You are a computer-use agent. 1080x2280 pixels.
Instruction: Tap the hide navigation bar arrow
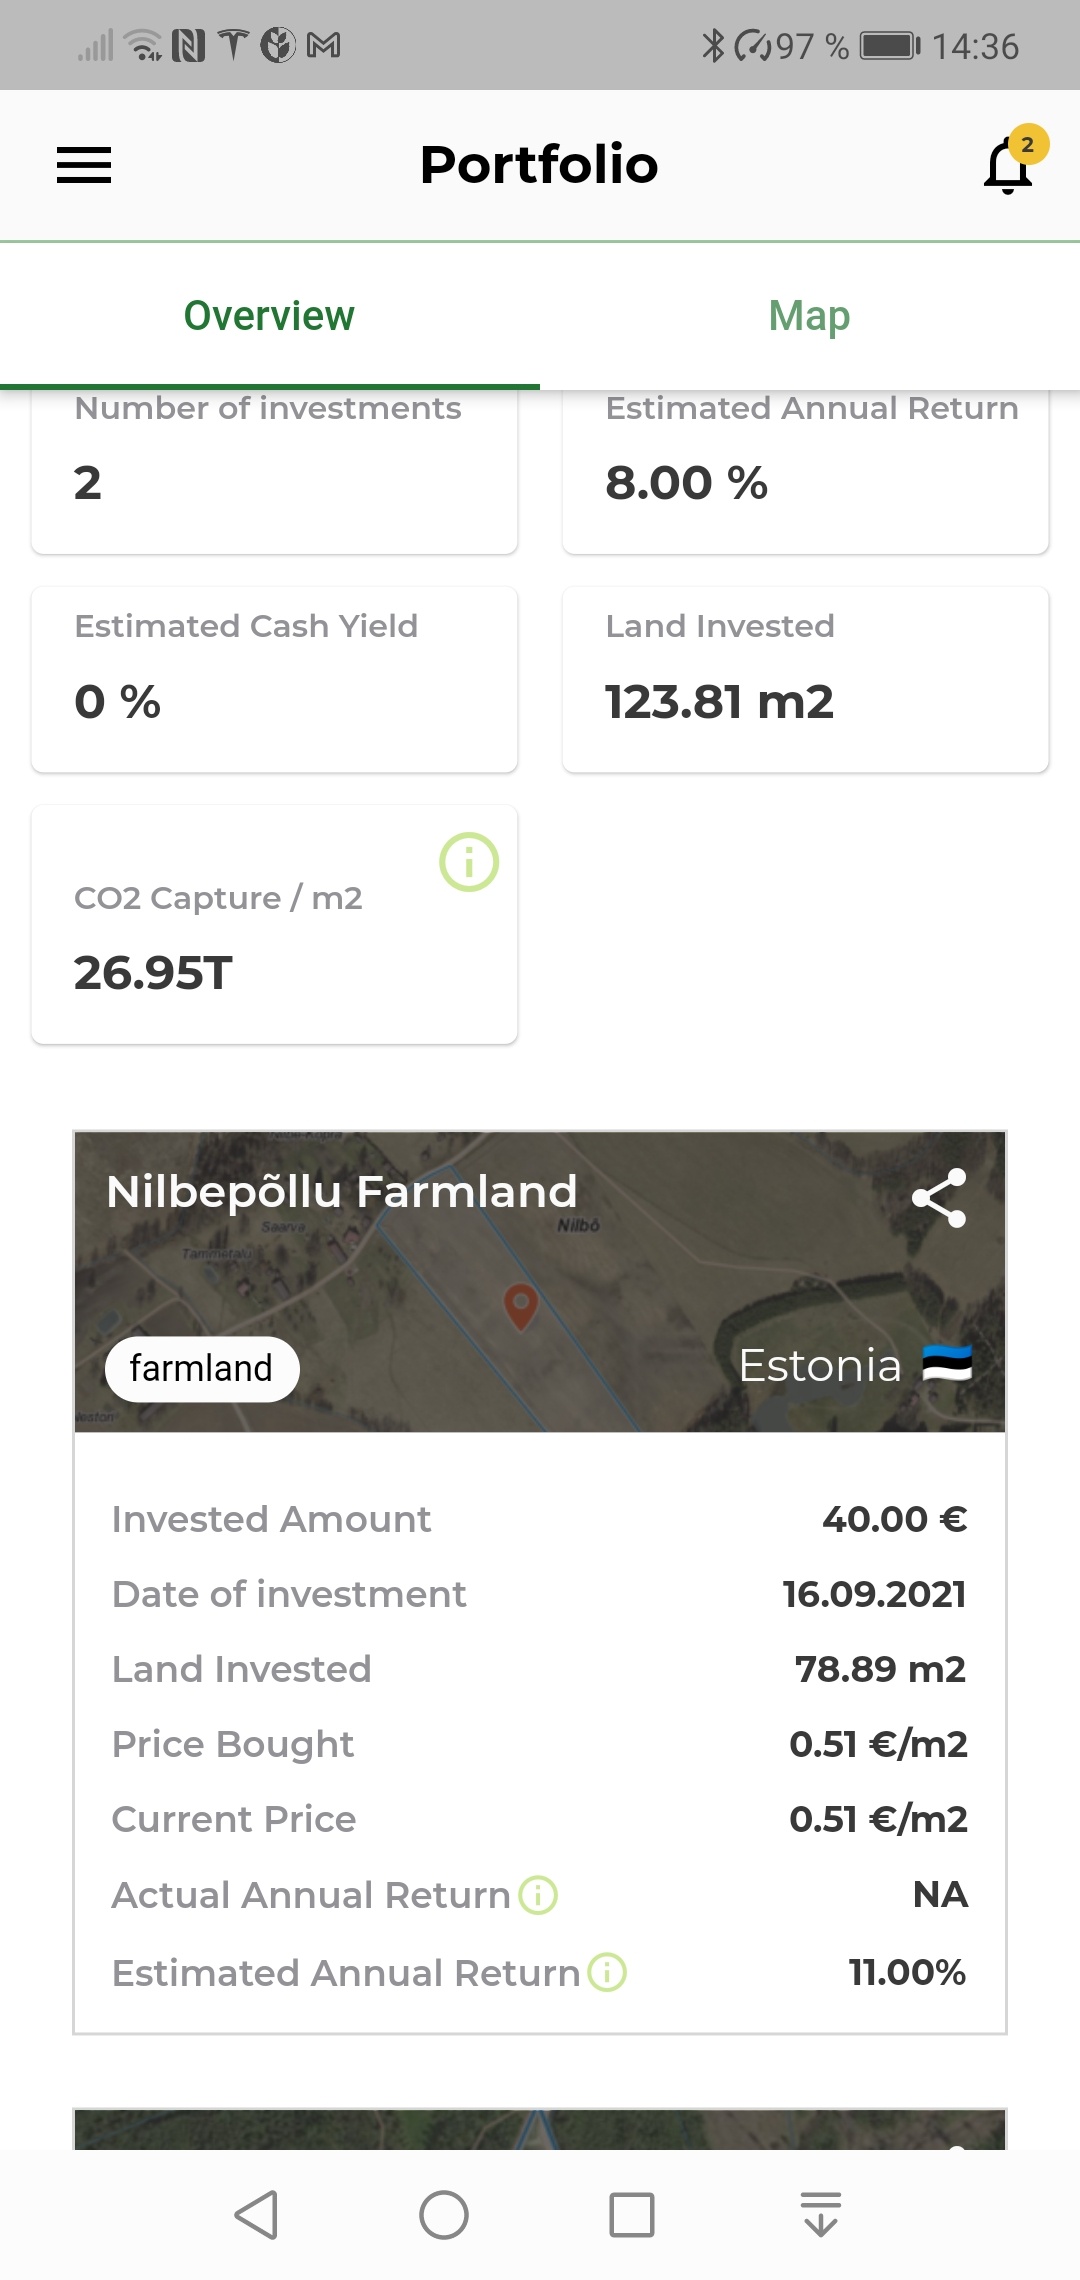pos(821,2214)
